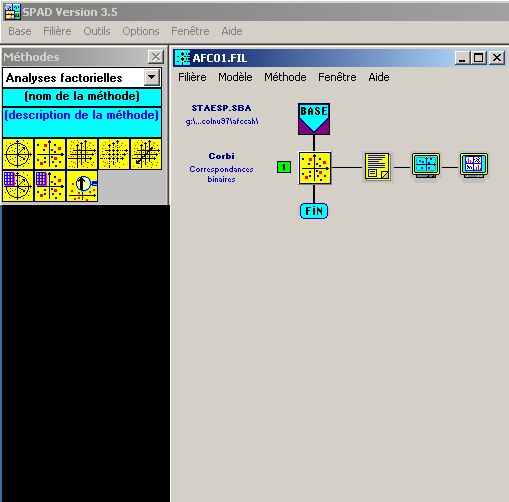Click the STAESP.SBA base file label
Image resolution: width=509 pixels, height=502 pixels.
coord(221,108)
